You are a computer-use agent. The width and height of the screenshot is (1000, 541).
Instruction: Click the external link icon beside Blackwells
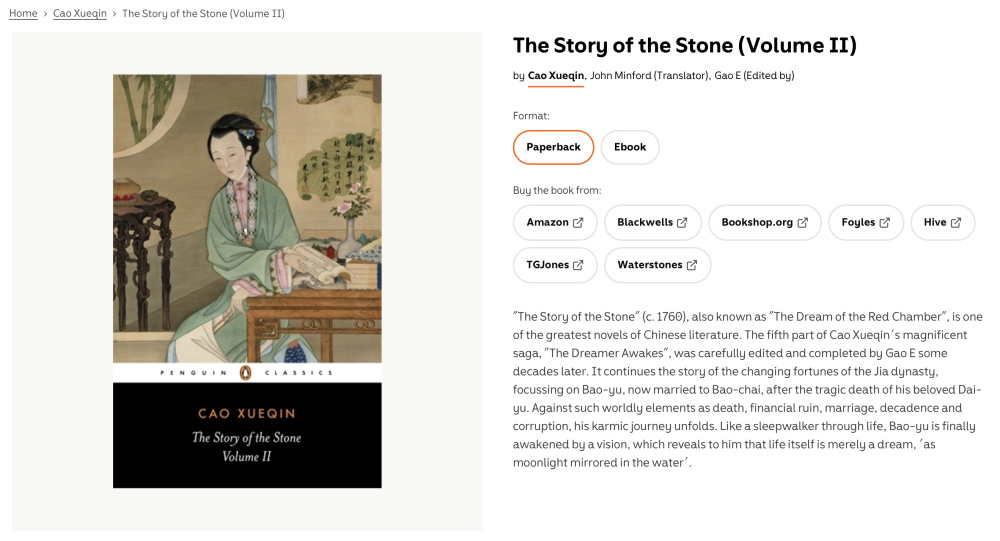click(682, 223)
